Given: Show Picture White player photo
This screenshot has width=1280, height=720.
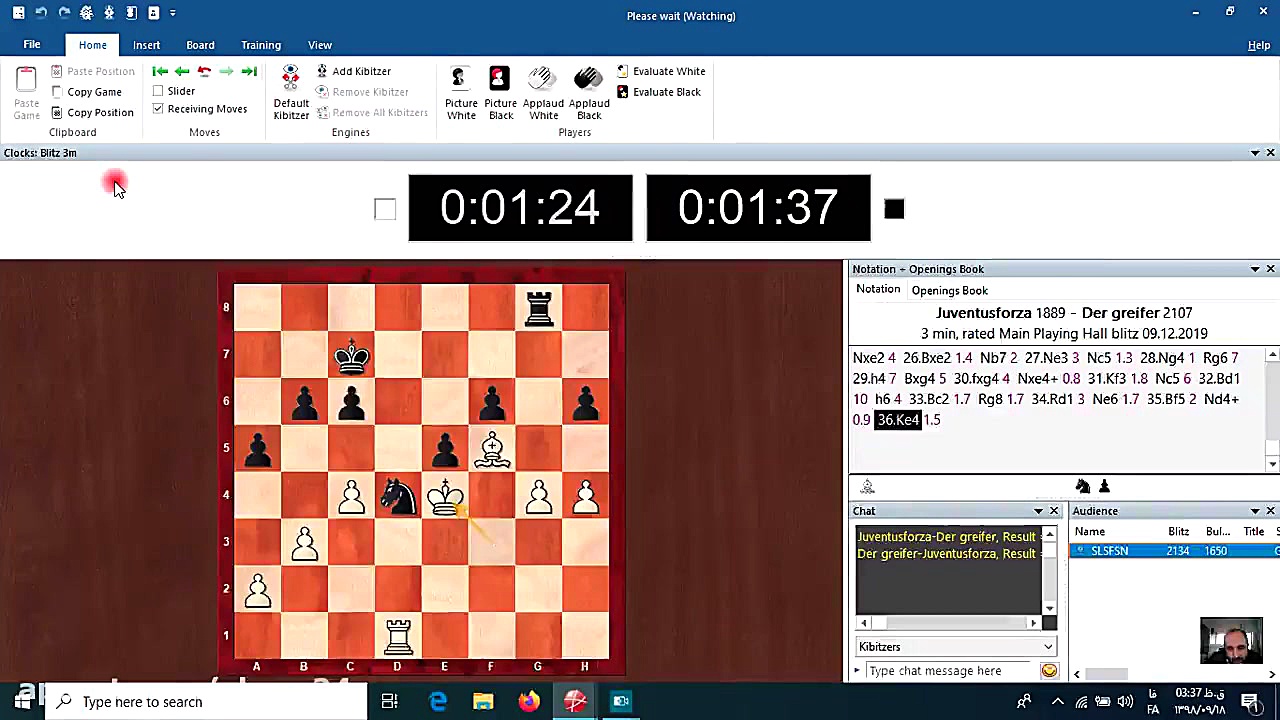Looking at the screenshot, I should pyautogui.click(x=461, y=93).
